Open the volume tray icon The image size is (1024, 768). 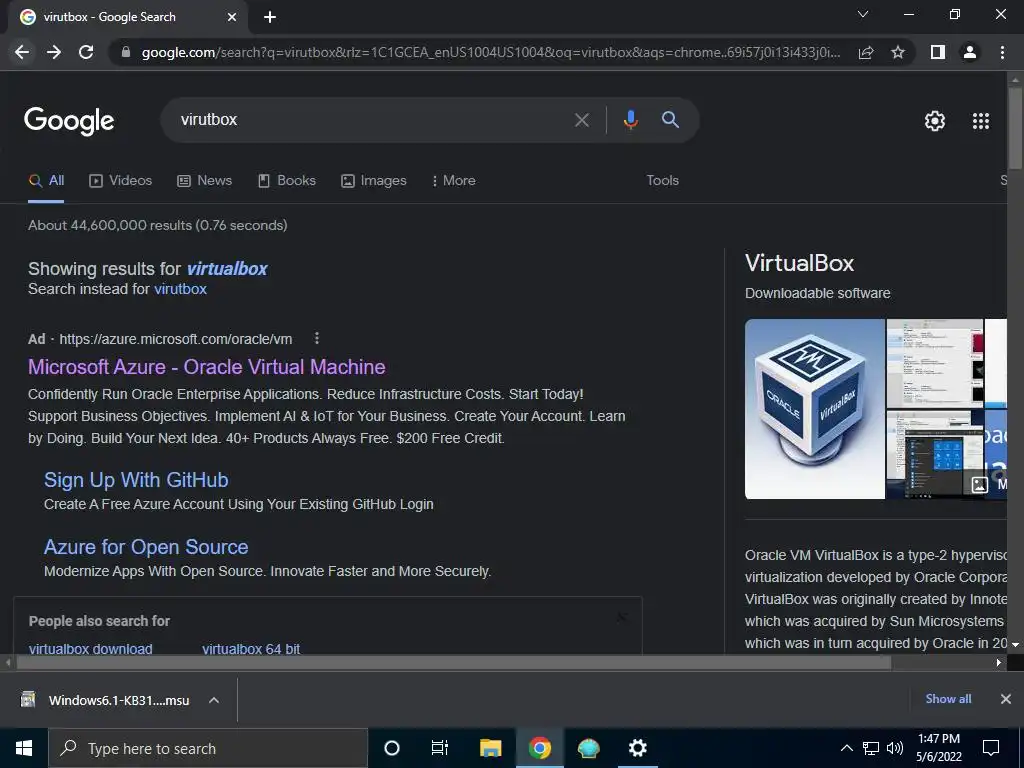click(895, 748)
